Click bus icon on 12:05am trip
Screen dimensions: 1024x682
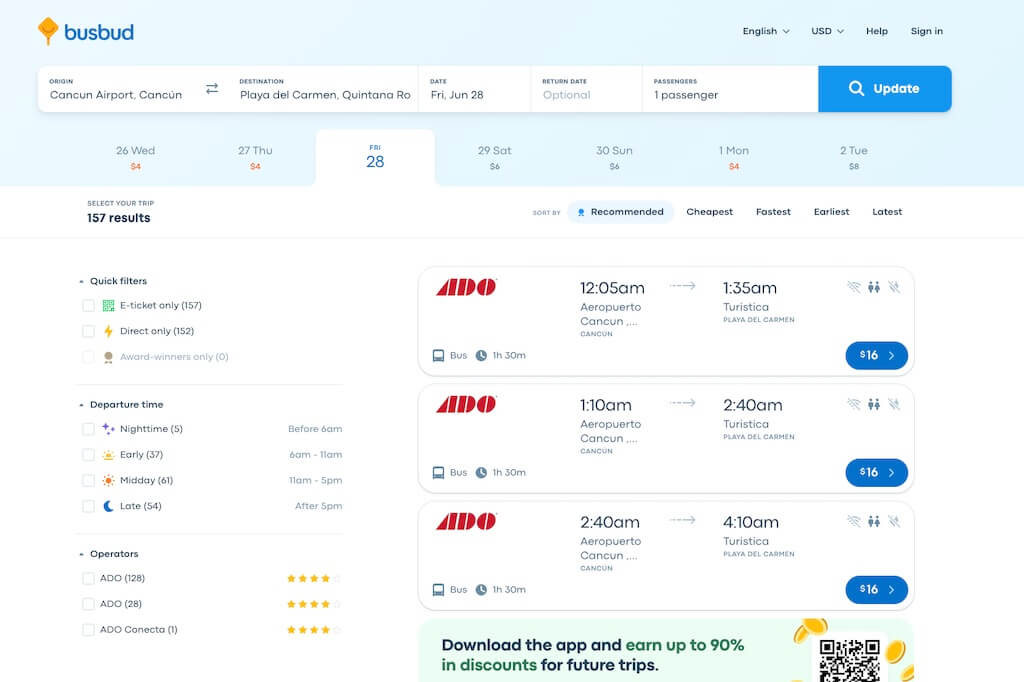tap(438, 355)
